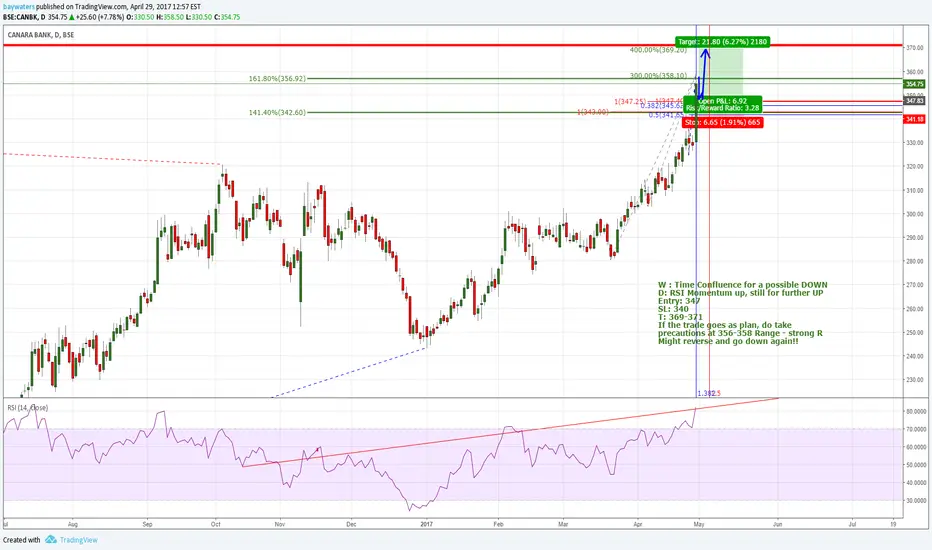Click the '161.80%(356.92)' Fibonacci label
Image resolution: width=932 pixels, height=550 pixels.
277,78
